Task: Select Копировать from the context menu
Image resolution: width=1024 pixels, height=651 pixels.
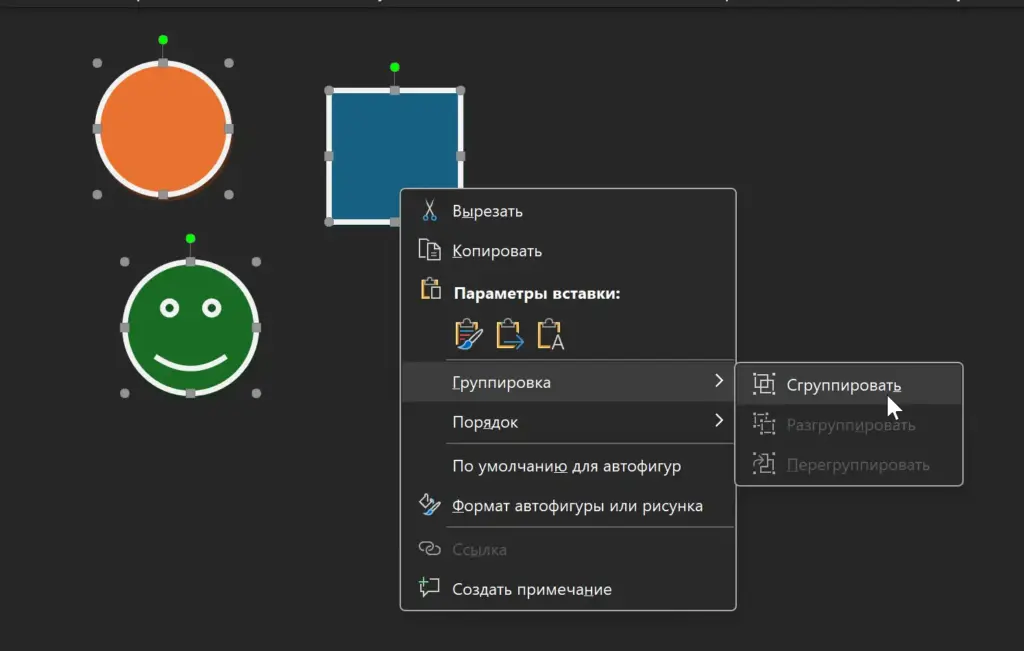Action: click(x=568, y=251)
